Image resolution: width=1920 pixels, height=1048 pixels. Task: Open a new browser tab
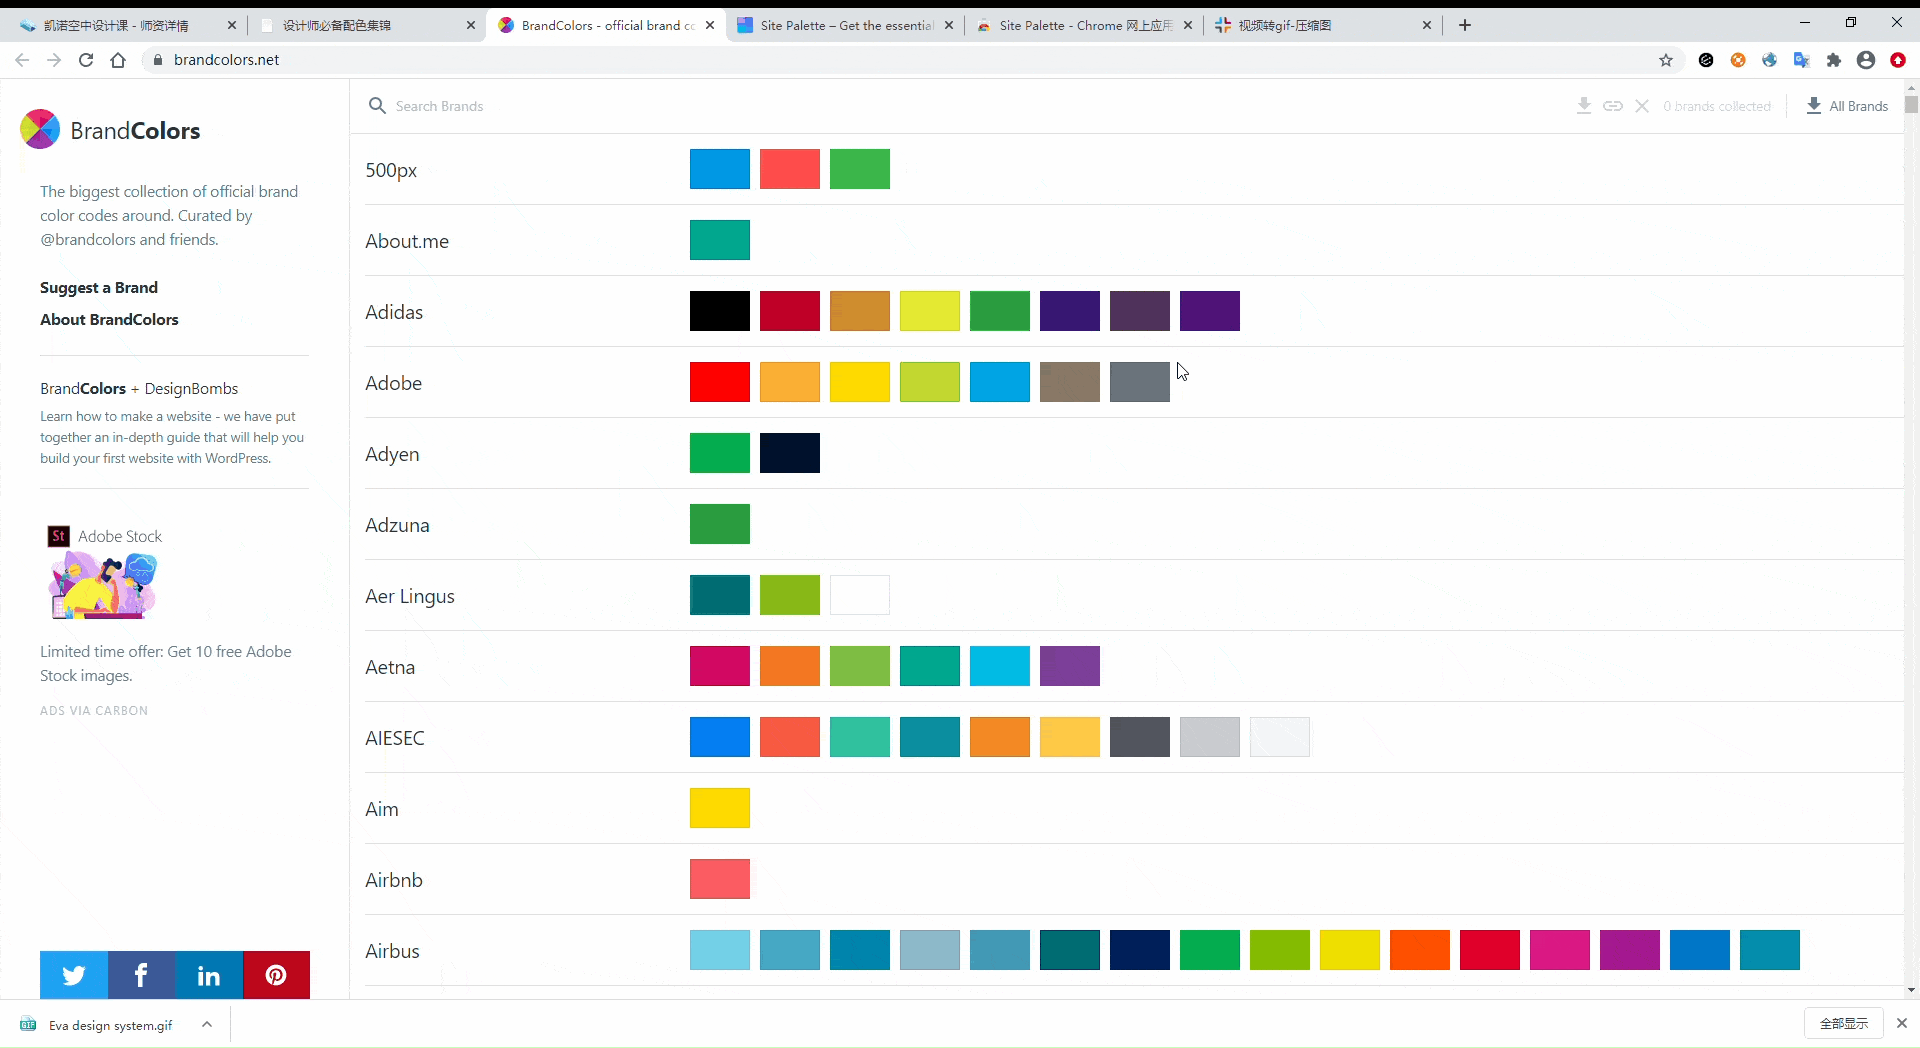(1465, 25)
